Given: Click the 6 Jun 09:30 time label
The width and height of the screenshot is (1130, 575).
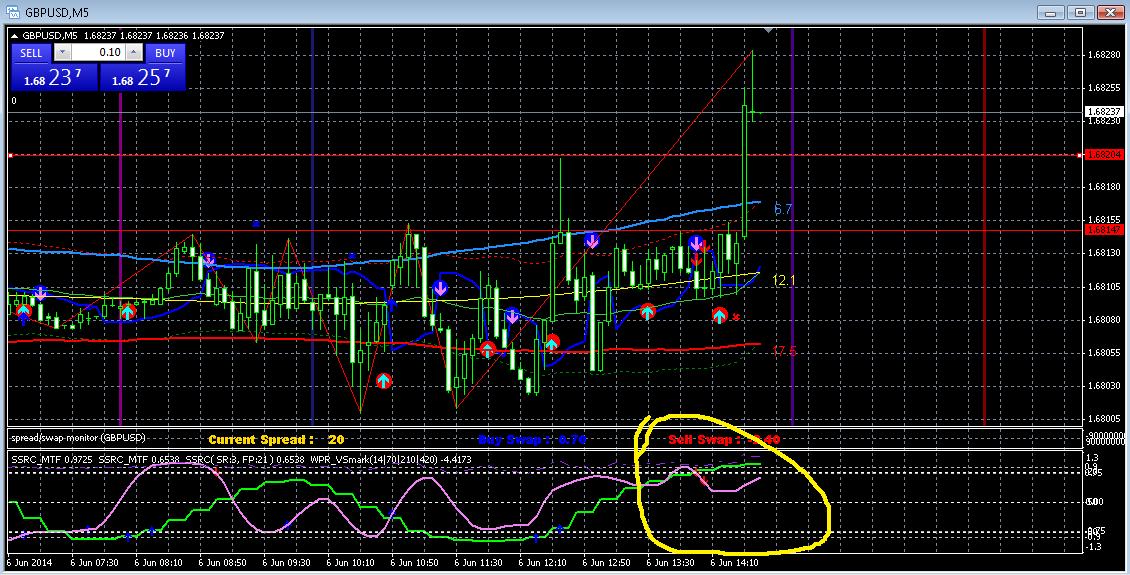Looking at the screenshot, I should (x=286, y=562).
